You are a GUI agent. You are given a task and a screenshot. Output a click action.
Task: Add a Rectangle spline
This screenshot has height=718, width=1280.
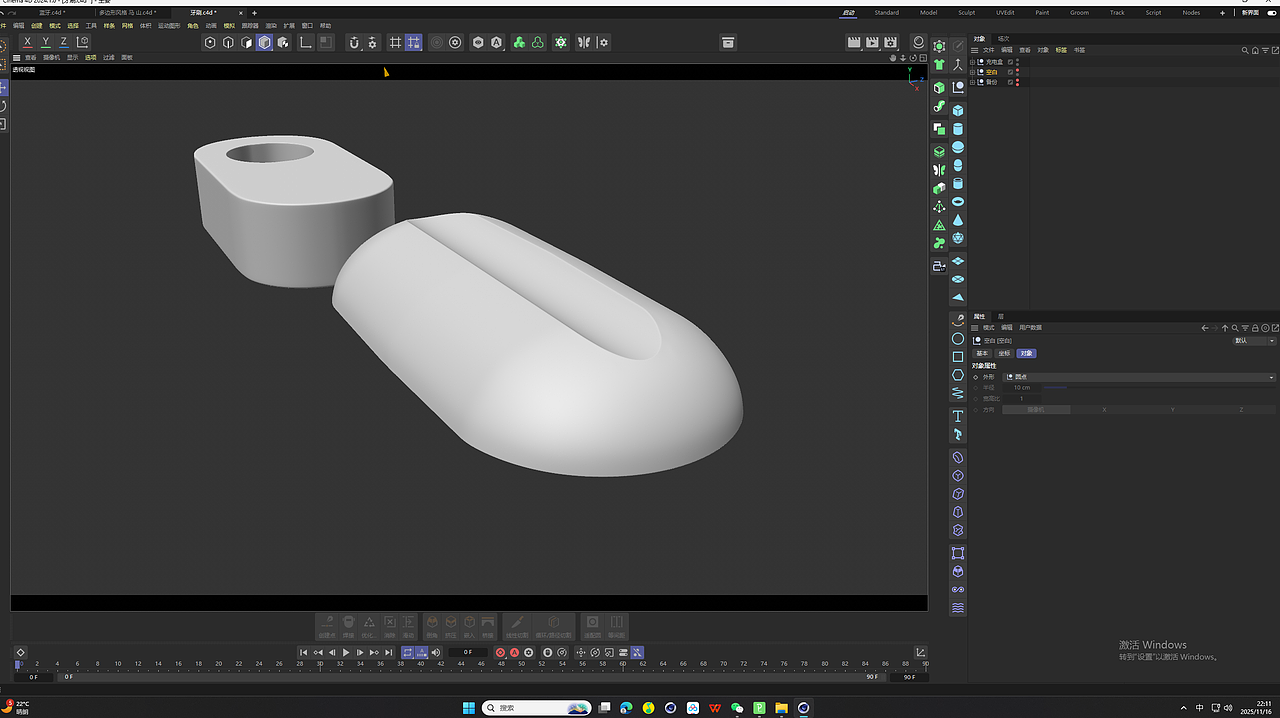point(958,357)
